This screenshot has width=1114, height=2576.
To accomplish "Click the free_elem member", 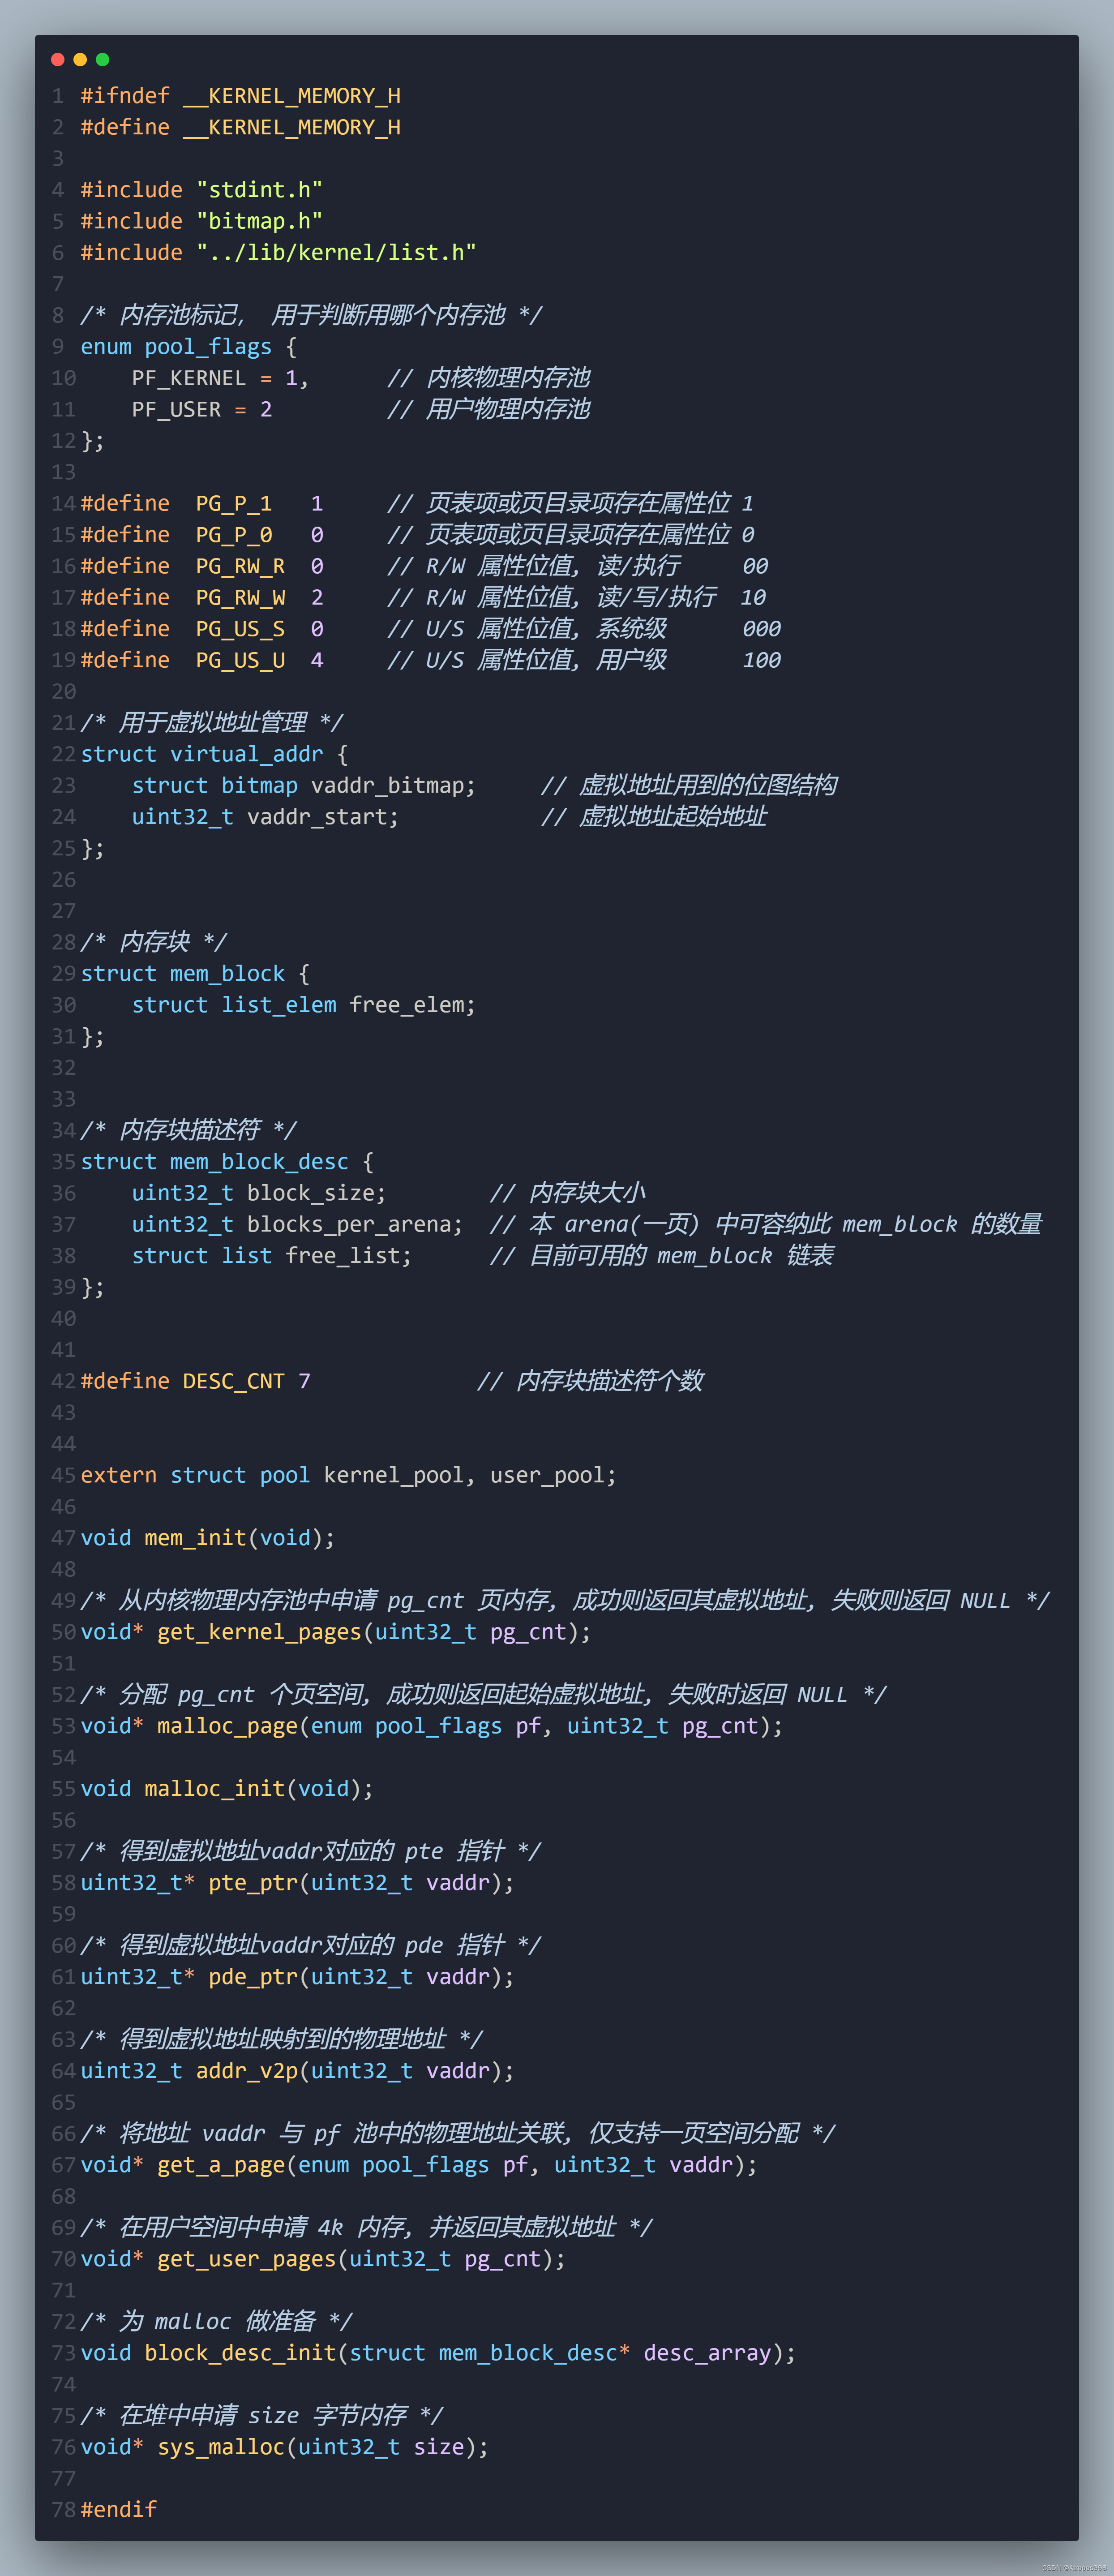I will [x=406, y=1005].
